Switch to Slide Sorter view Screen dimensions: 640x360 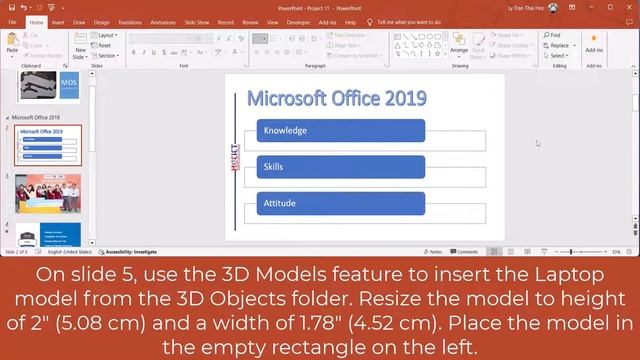pyautogui.click(x=511, y=252)
